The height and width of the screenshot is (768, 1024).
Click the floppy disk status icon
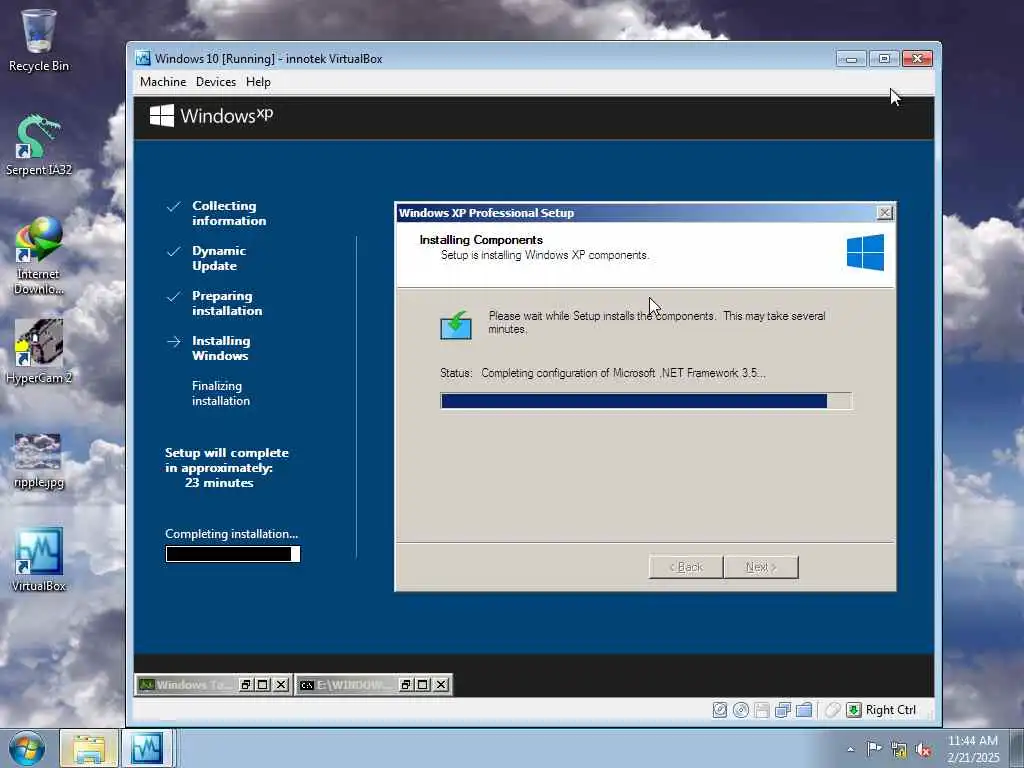tap(761, 710)
